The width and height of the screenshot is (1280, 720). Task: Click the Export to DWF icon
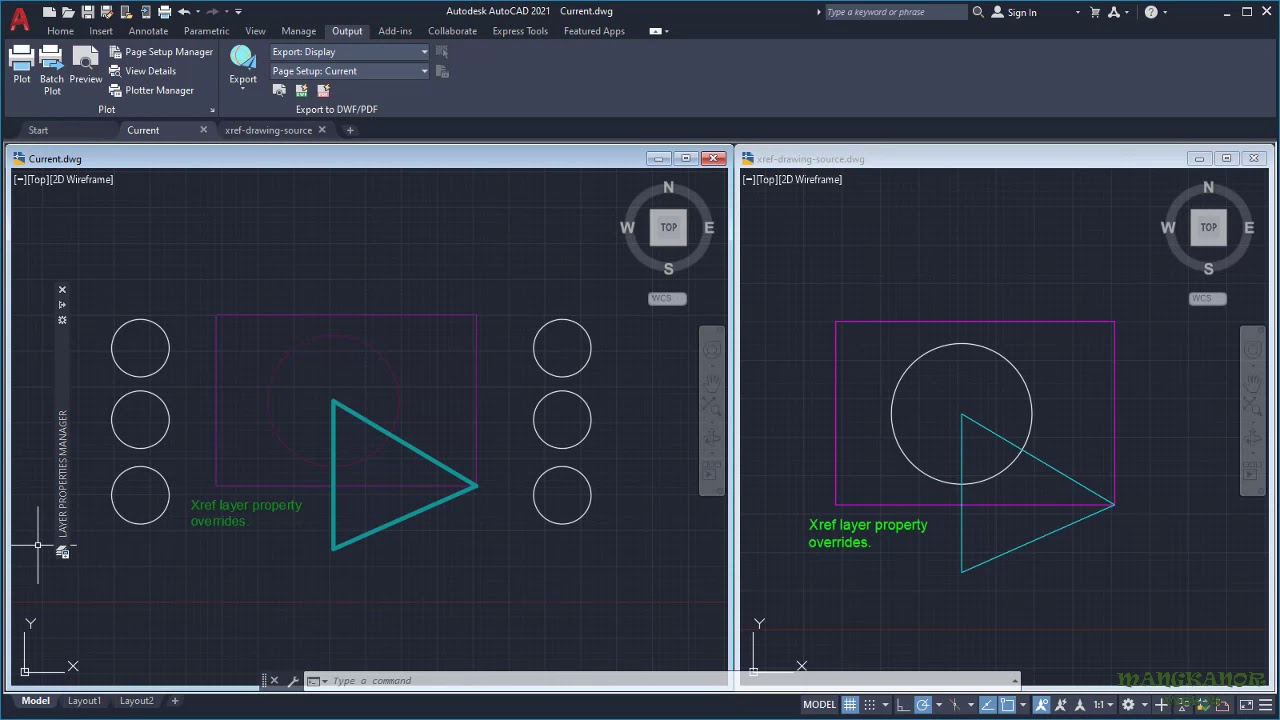point(301,90)
